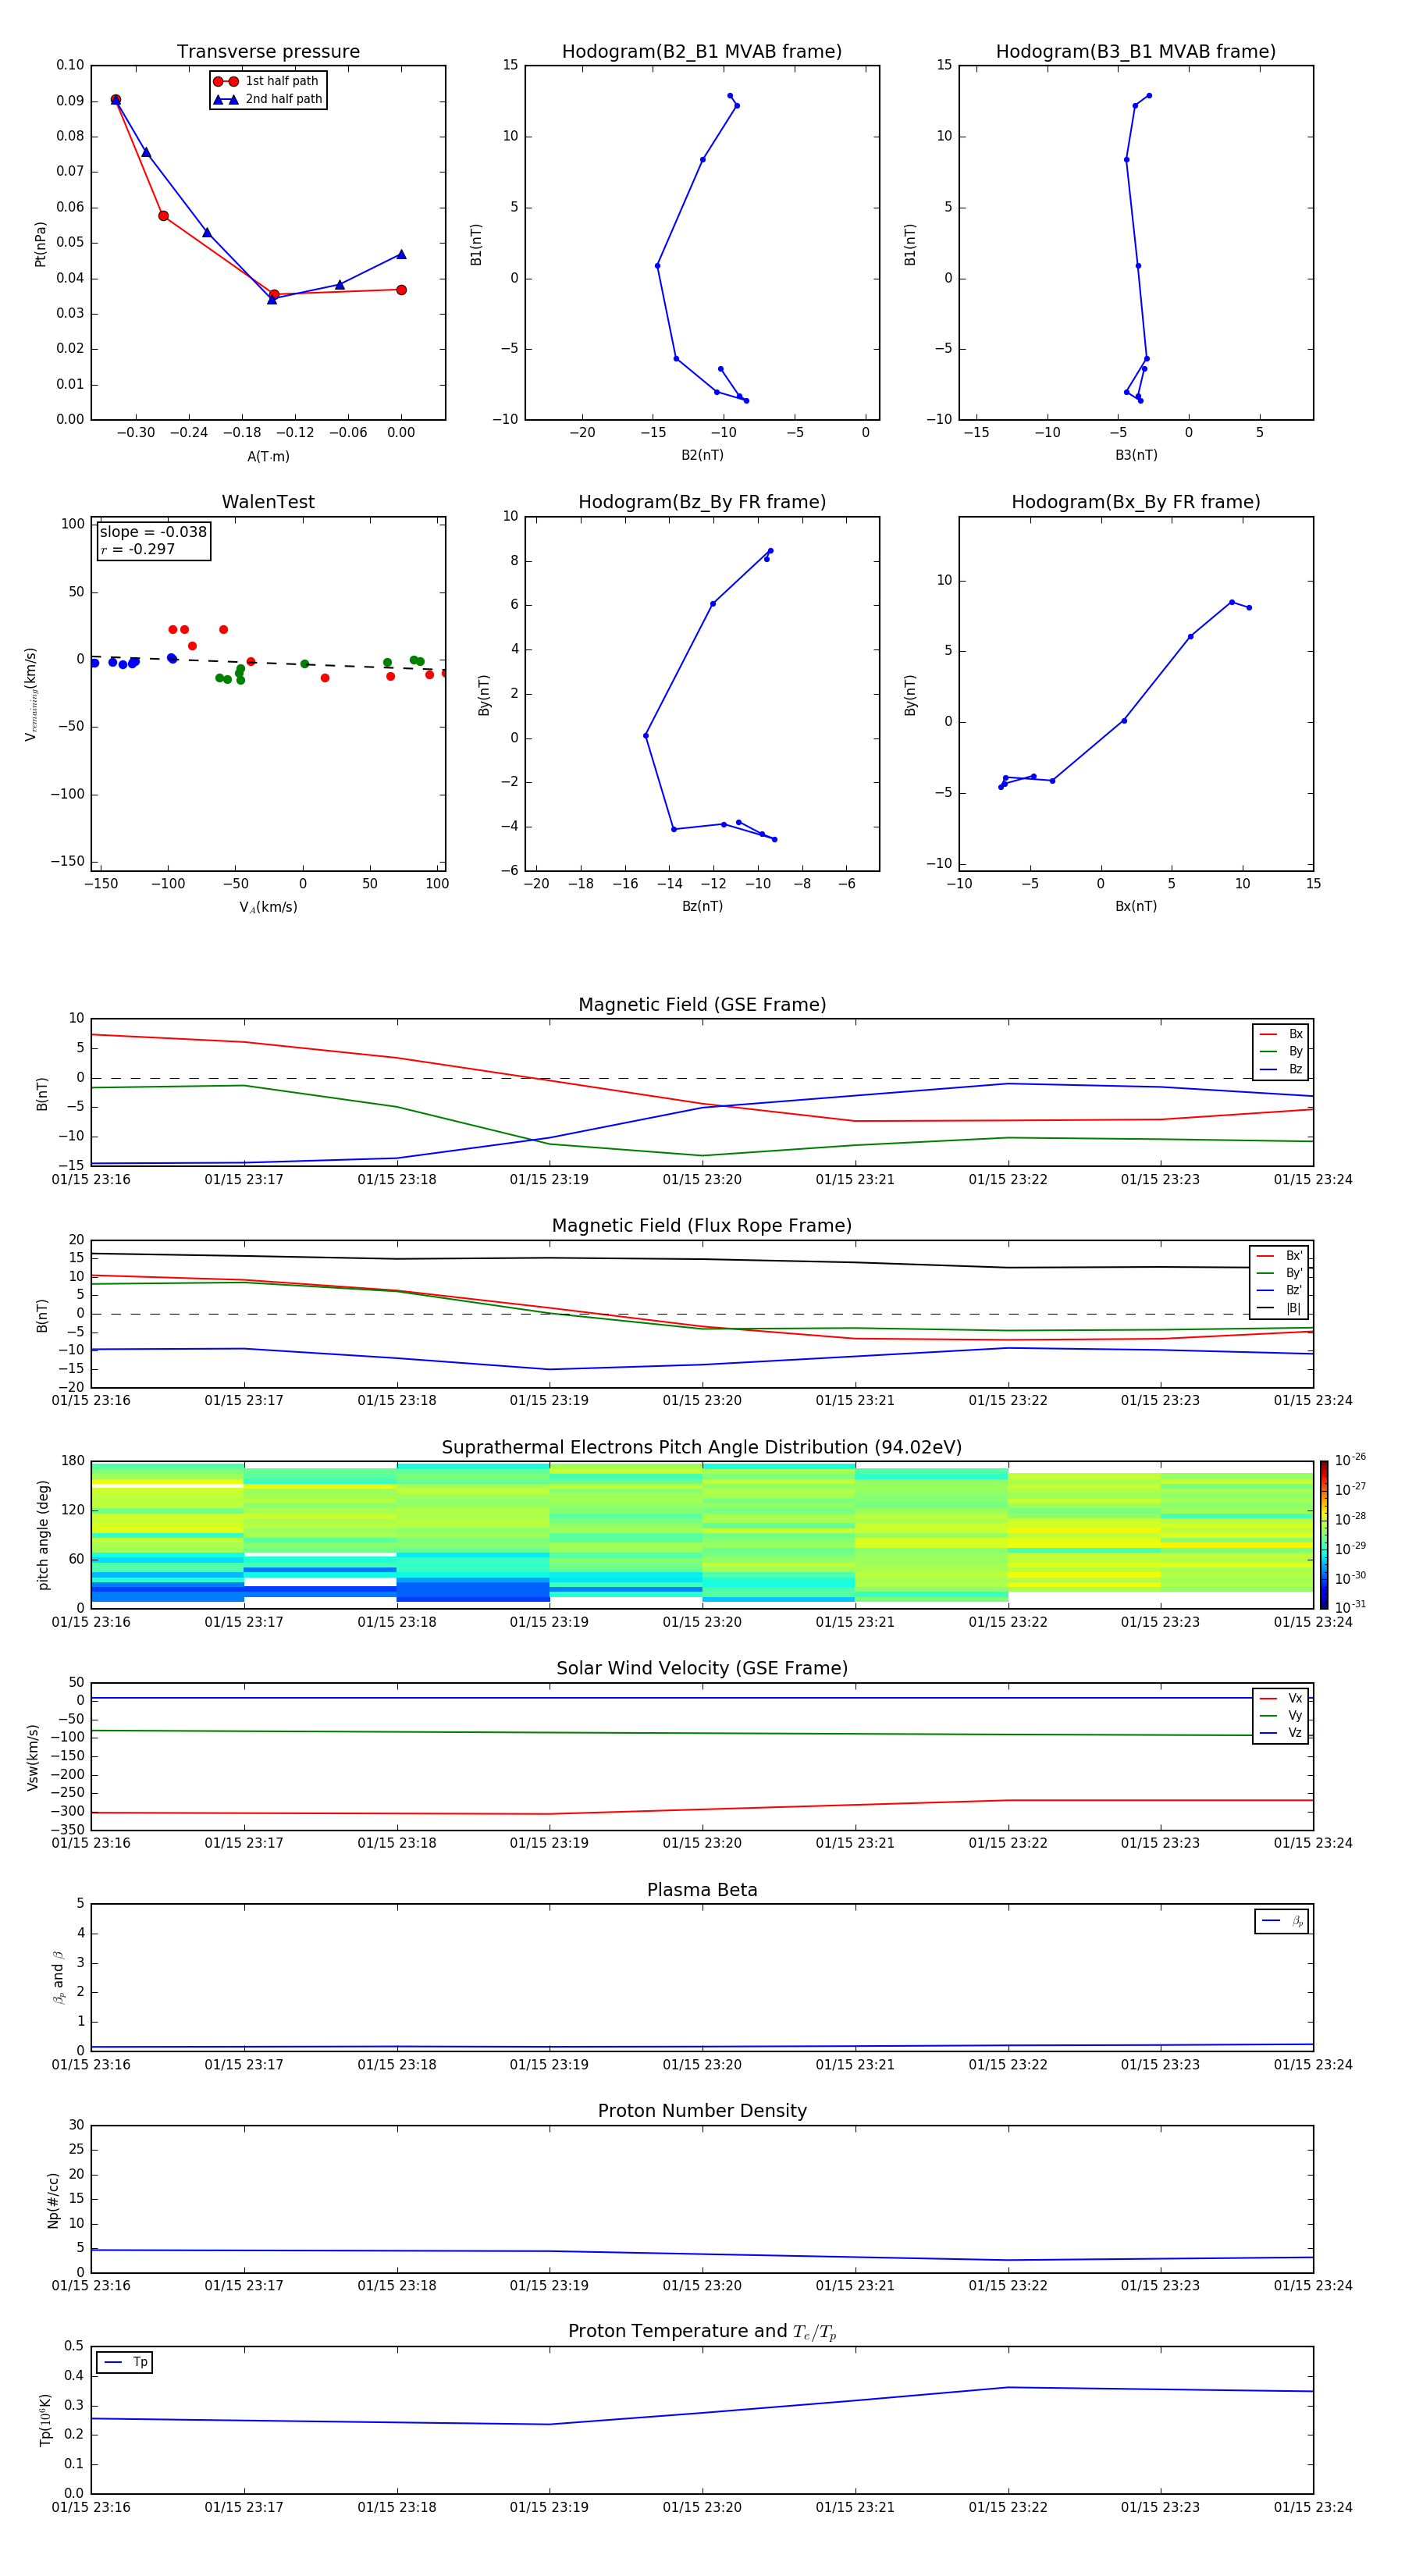Click the 'Solar Wind Velocity (GSE Frame)' title
The image size is (1405, 2576).
(702, 1669)
